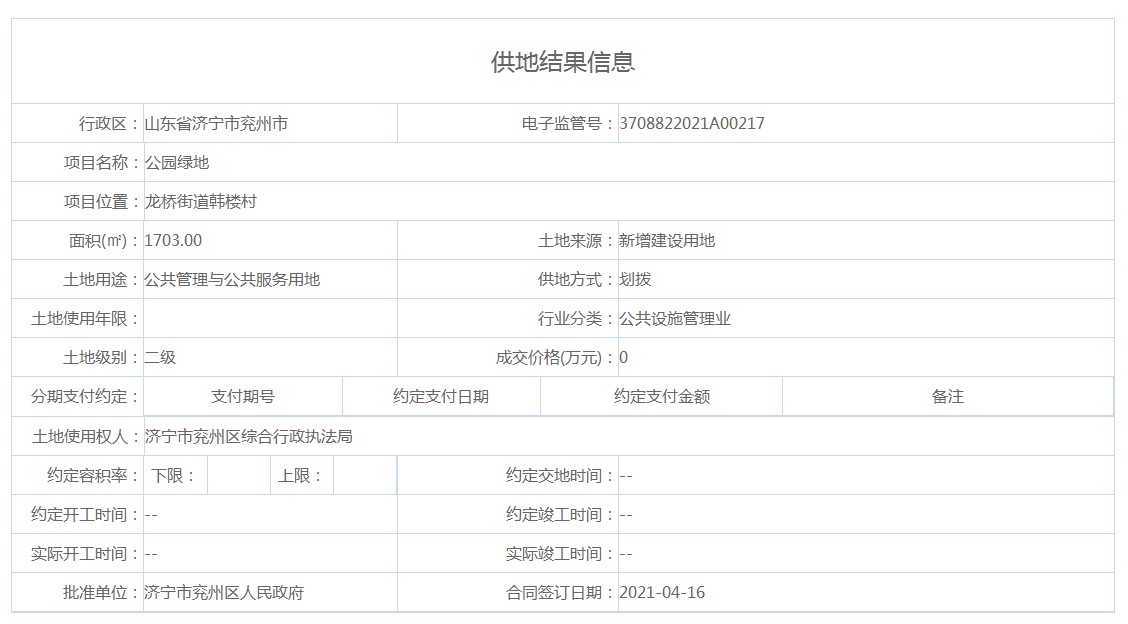This screenshot has width=1128, height=624.
Task: Click the 约定支付金额 column header
Action: tap(661, 397)
